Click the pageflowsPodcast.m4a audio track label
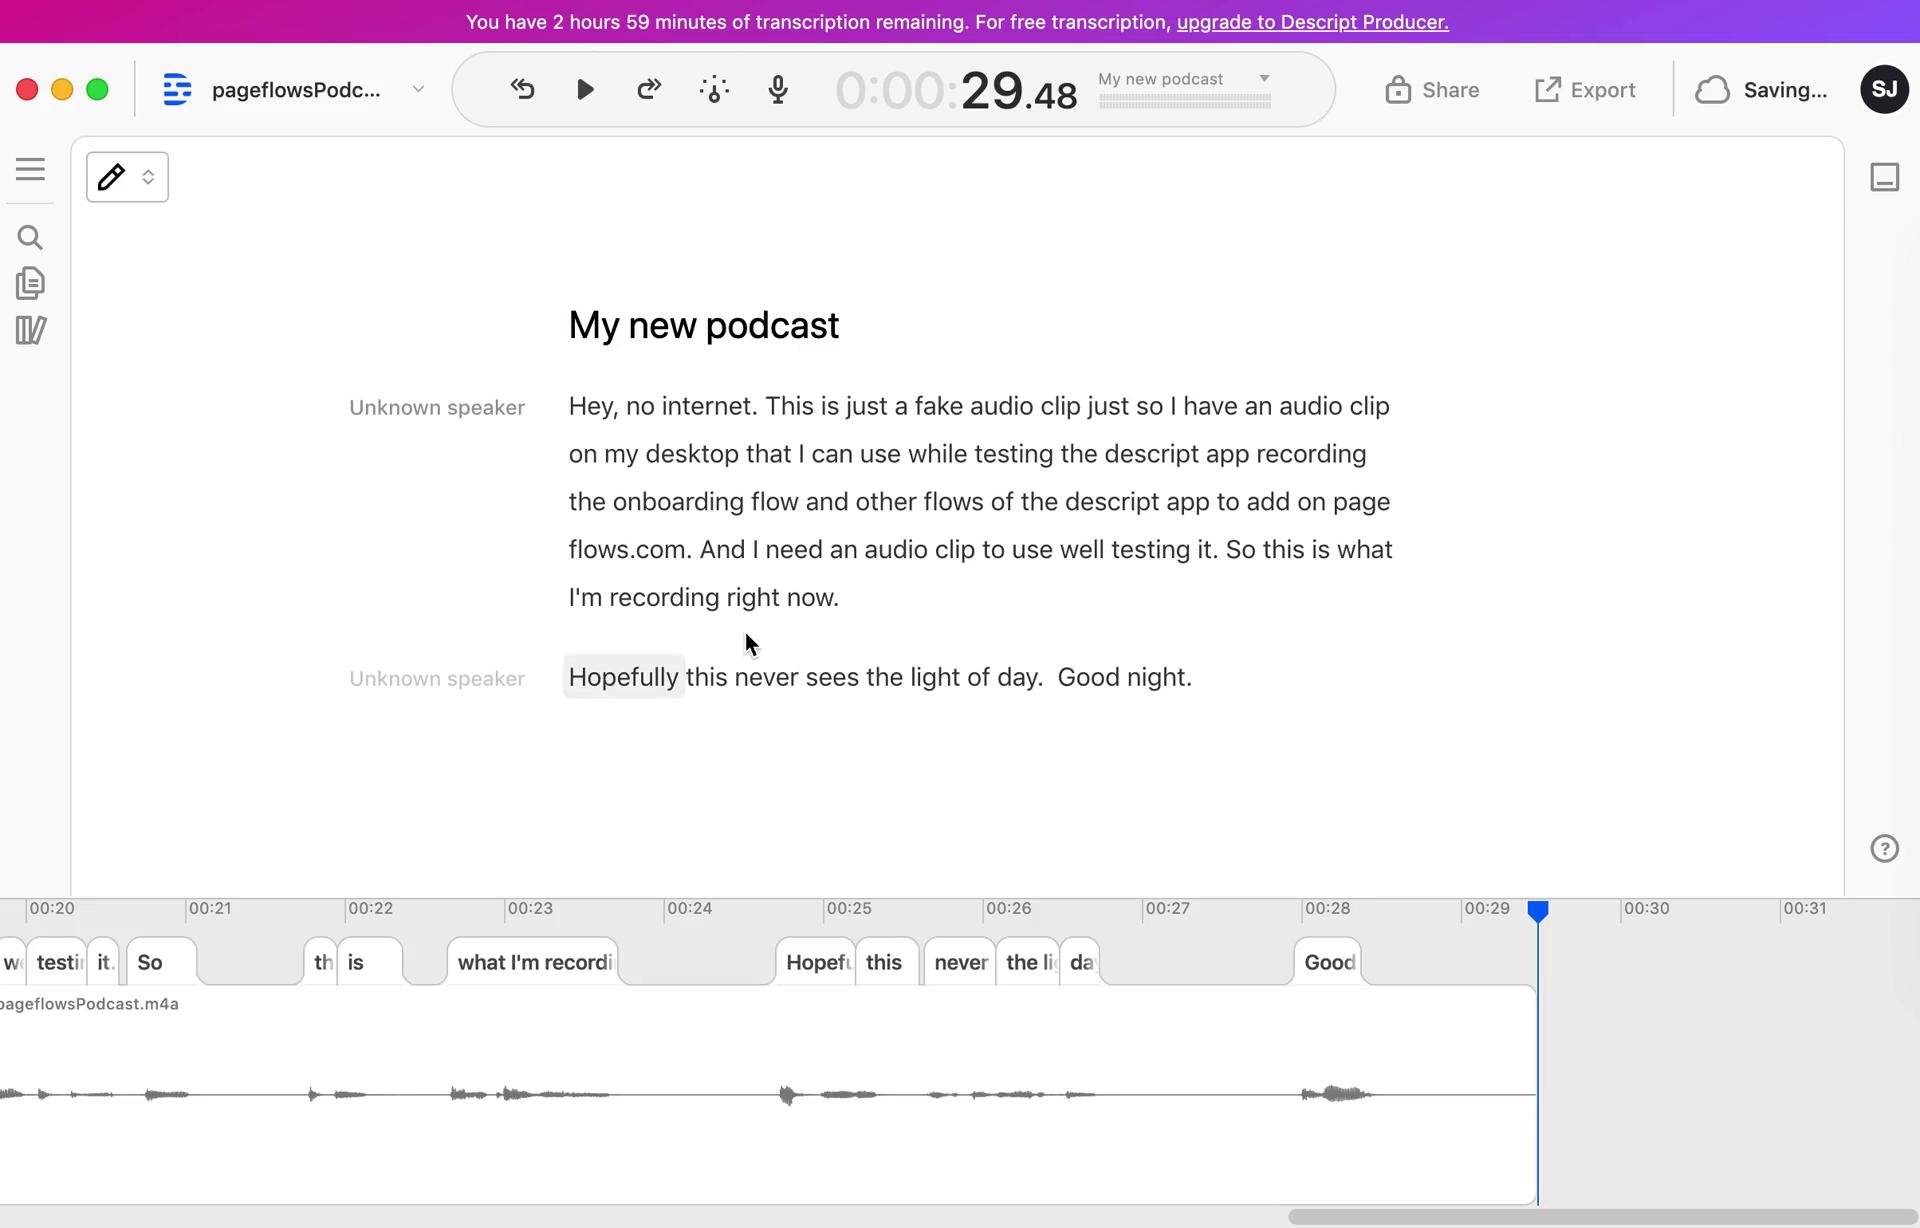The height and width of the screenshot is (1228, 1920). coord(89,1004)
